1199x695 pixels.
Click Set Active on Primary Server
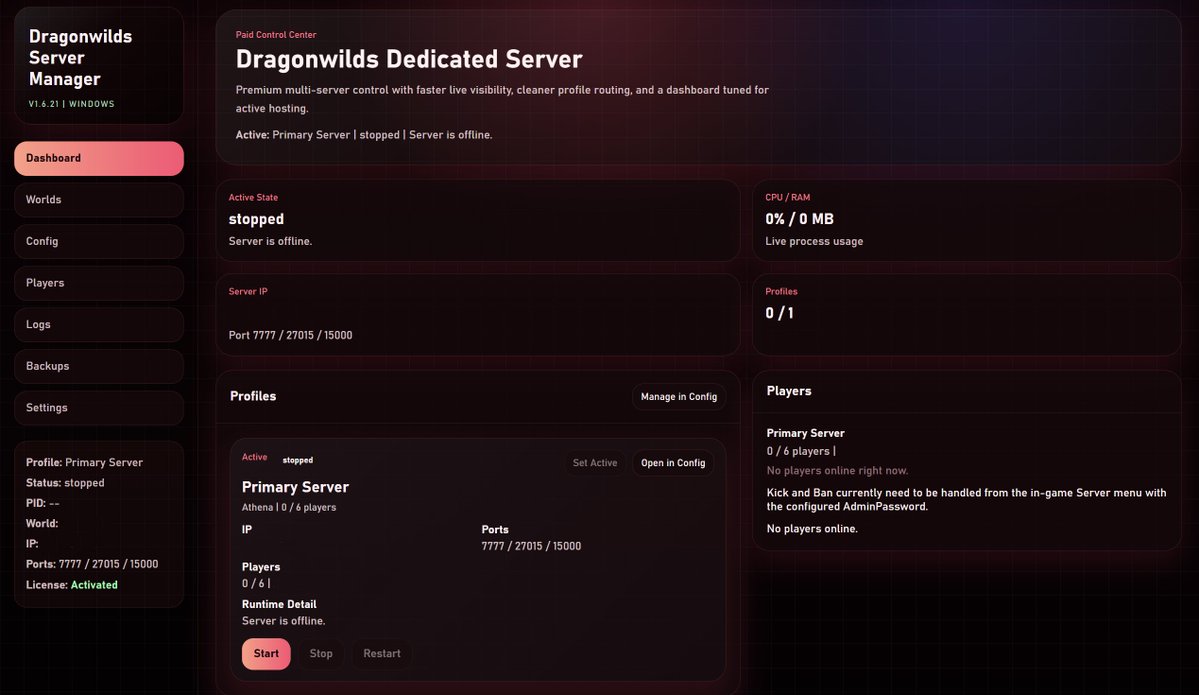(x=594, y=463)
